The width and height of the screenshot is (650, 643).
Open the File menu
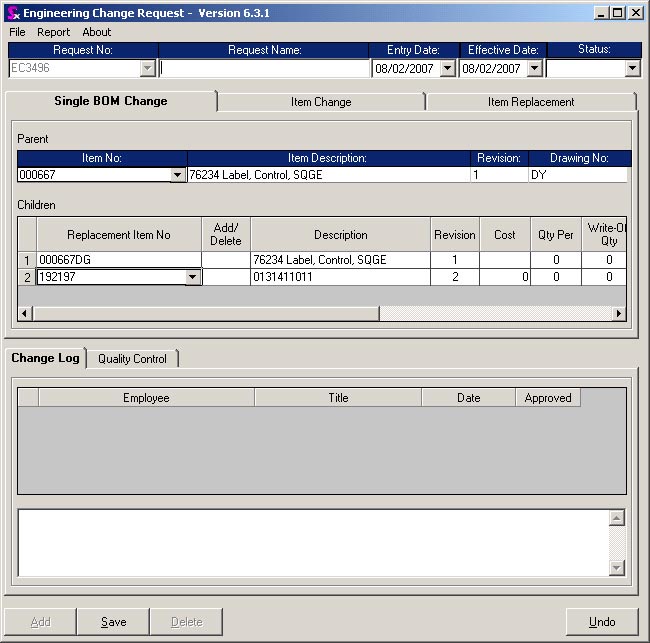[x=17, y=32]
